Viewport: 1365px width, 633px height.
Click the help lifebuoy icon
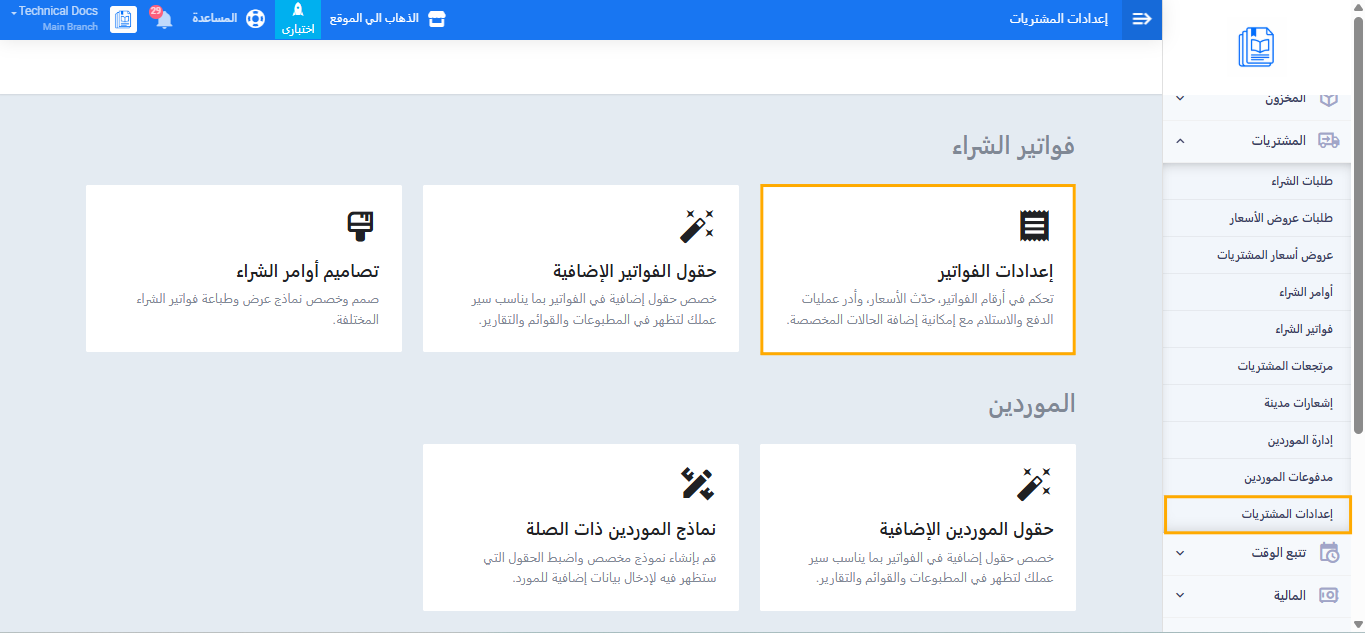(255, 19)
